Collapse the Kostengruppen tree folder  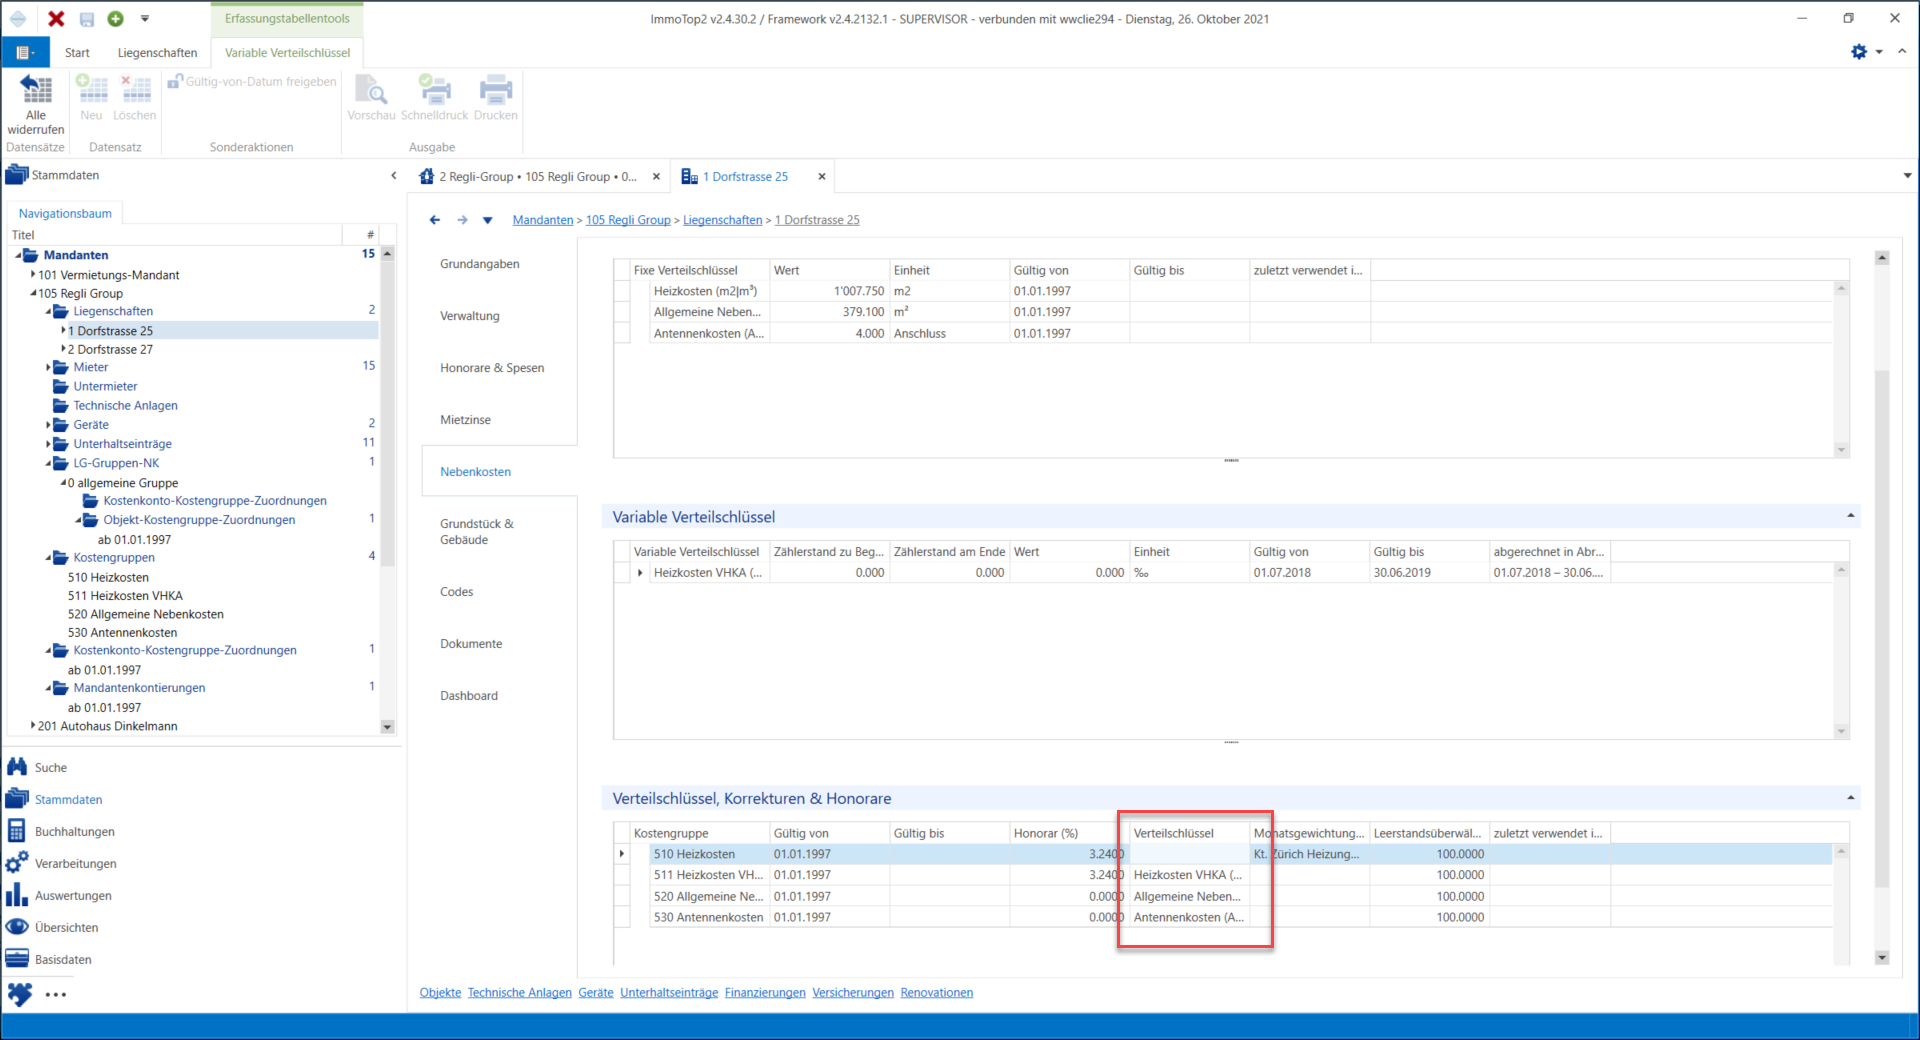pos(48,558)
